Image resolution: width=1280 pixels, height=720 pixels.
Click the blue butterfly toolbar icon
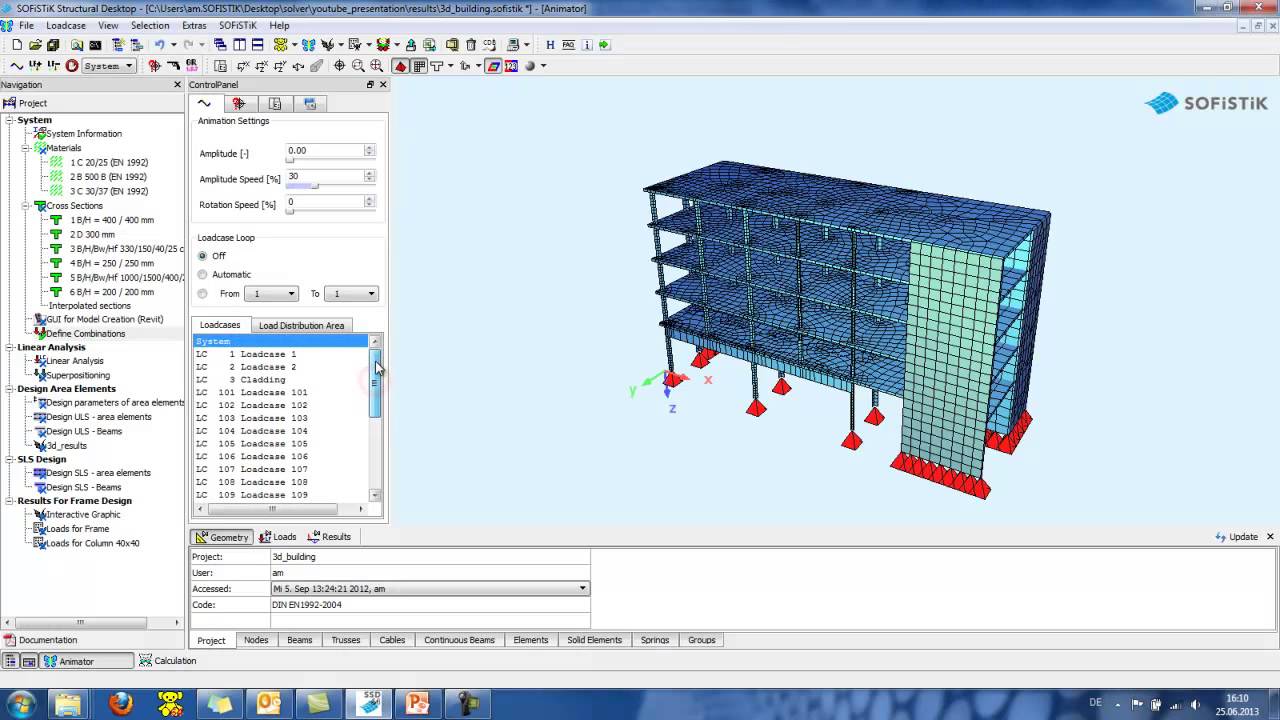coord(308,45)
